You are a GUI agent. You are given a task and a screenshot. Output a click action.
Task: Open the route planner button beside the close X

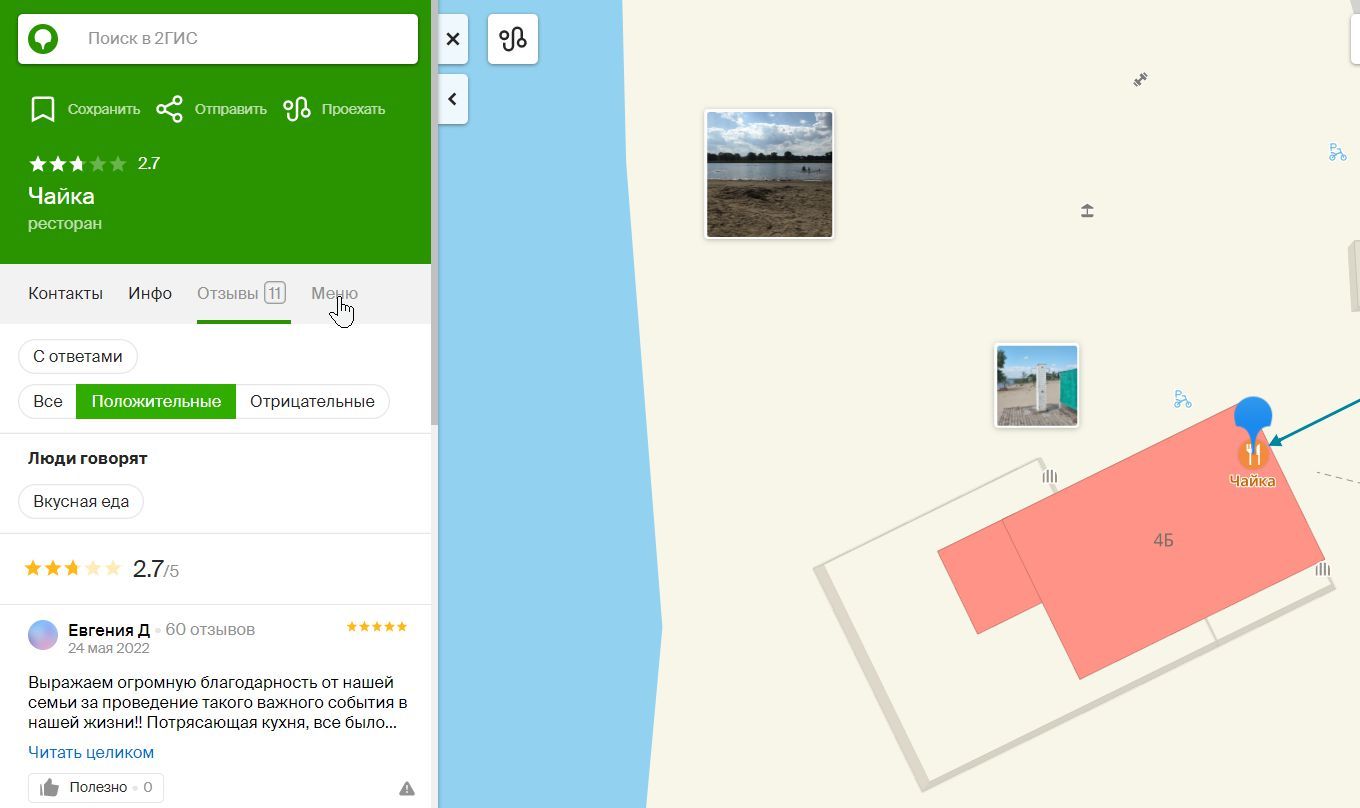[x=513, y=39]
